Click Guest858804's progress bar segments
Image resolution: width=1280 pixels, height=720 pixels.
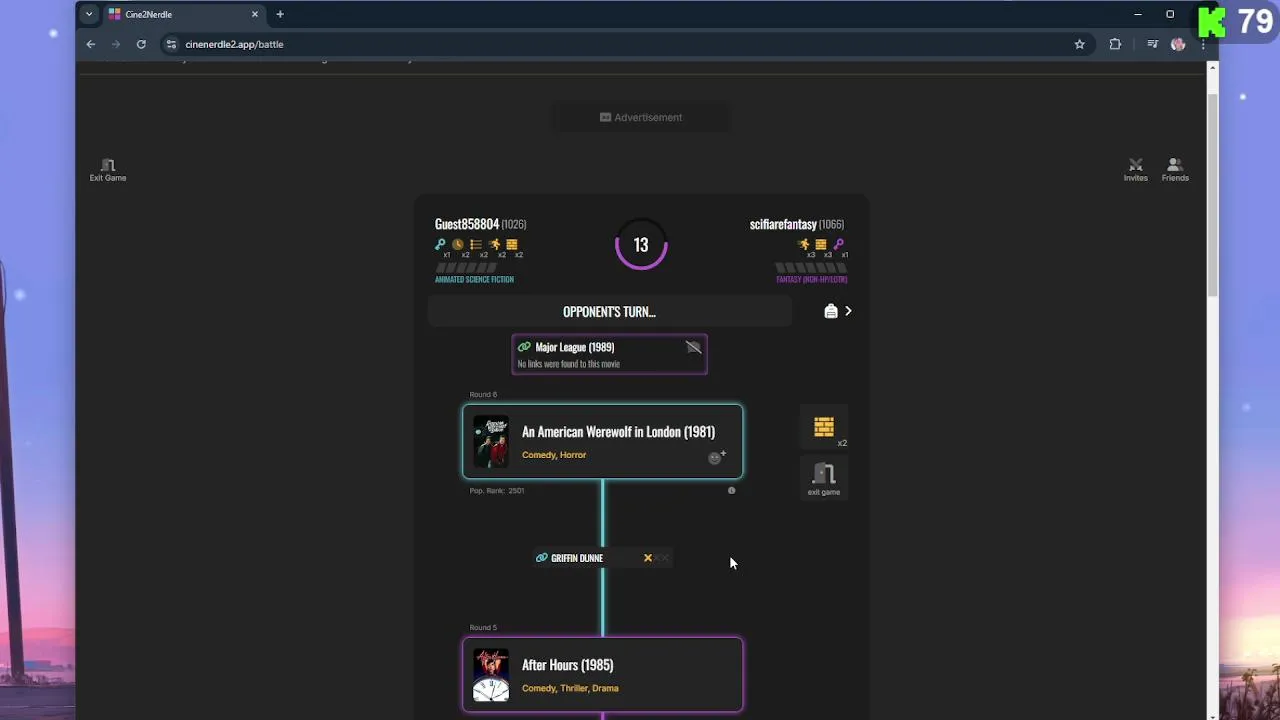pyautogui.click(x=466, y=267)
